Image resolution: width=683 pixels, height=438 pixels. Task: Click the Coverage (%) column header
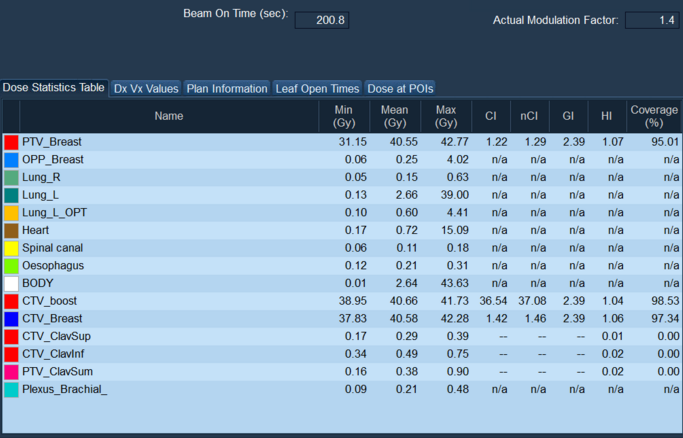click(x=655, y=116)
